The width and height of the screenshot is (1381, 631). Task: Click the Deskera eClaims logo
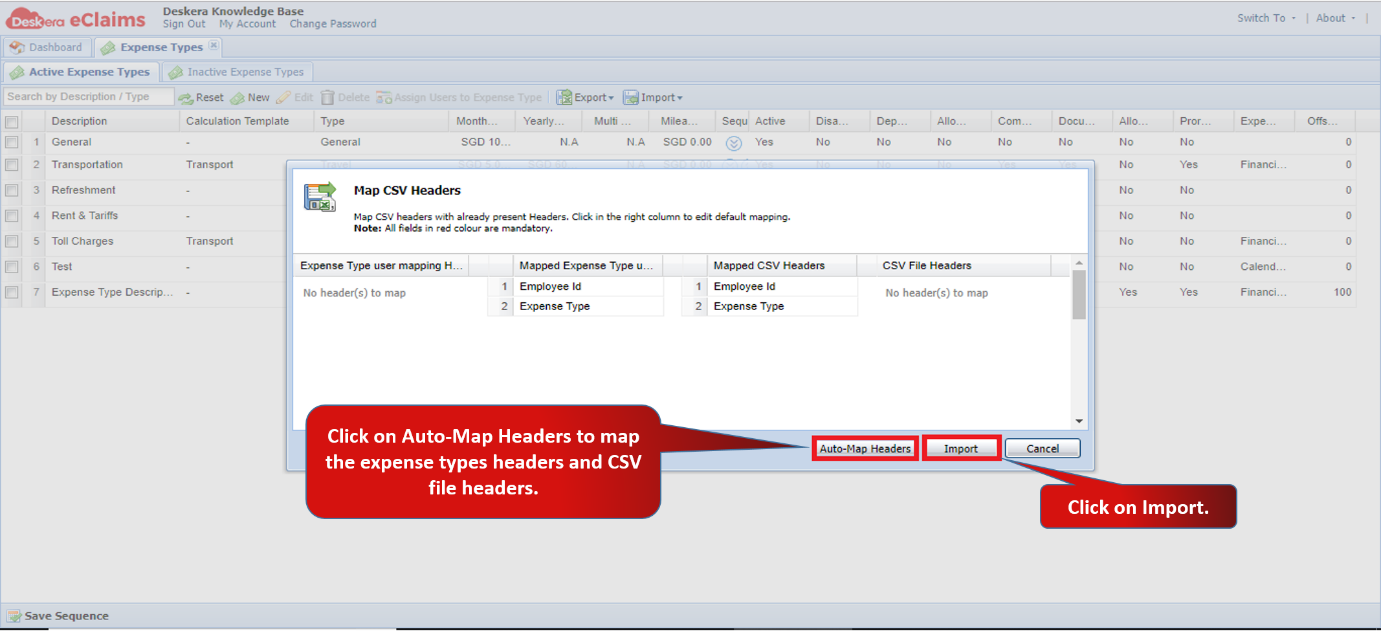pos(76,17)
